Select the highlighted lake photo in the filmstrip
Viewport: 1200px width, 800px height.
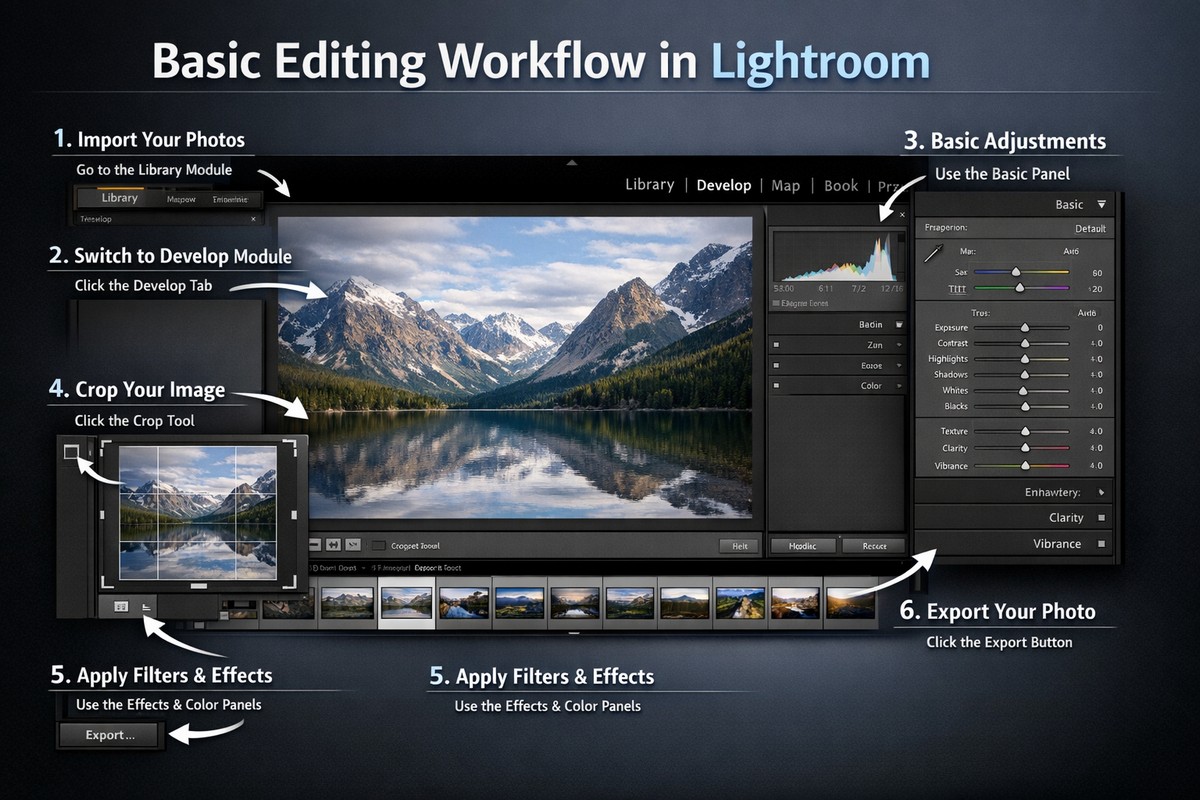[x=405, y=600]
